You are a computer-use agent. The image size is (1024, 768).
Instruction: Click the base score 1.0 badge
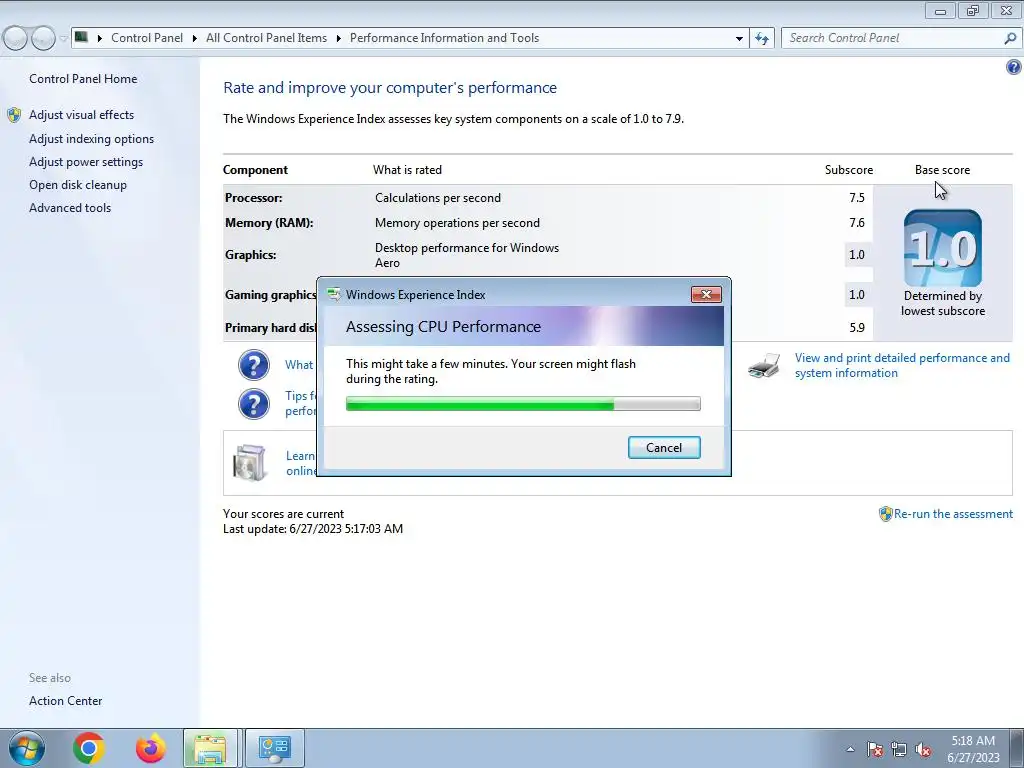click(942, 248)
